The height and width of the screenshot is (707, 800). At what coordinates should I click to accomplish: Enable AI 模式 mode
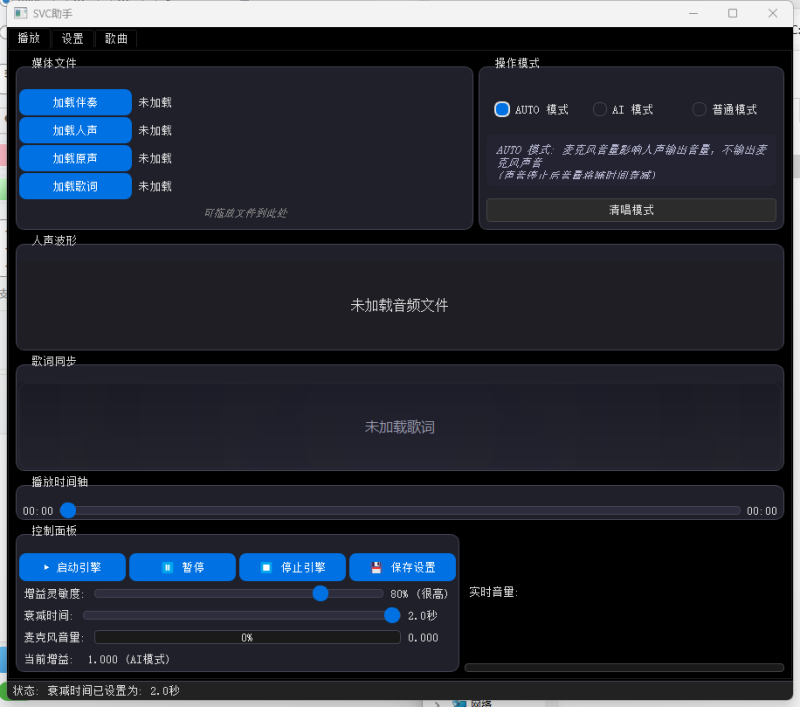[600, 109]
